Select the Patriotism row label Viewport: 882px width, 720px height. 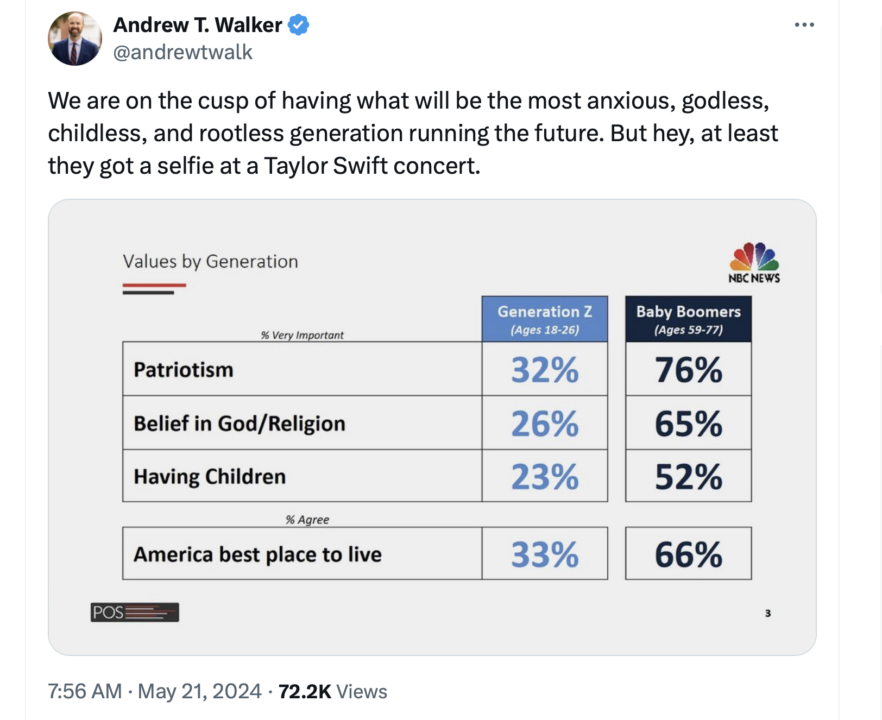(184, 369)
